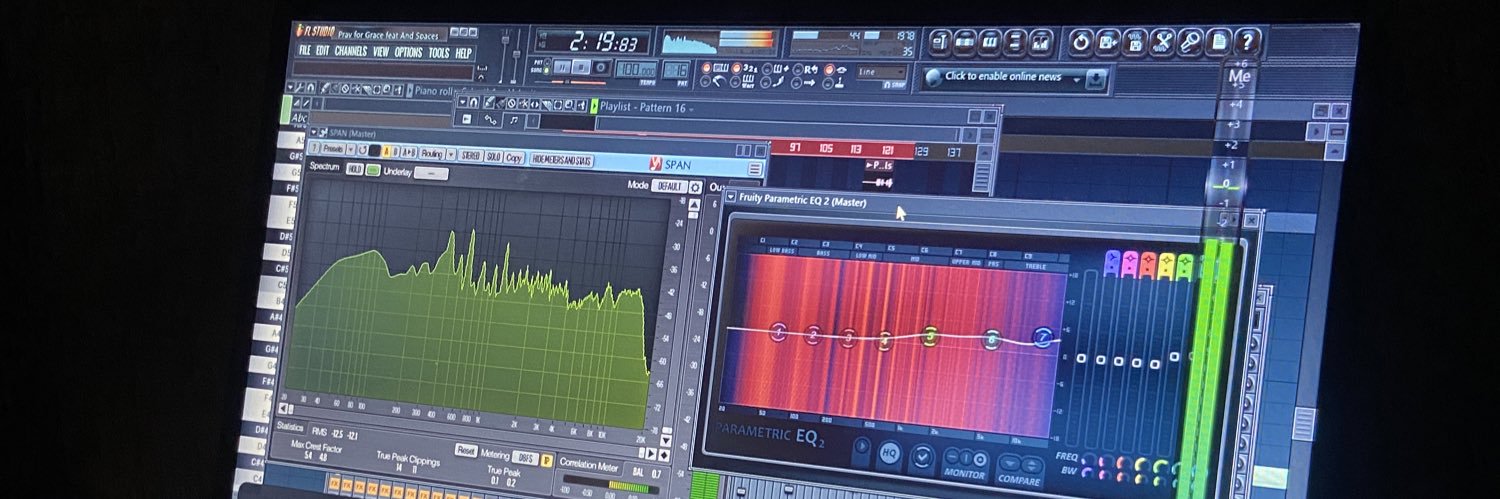Click the save project floppy disk icon
This screenshot has height=499, width=1500.
1107,43
